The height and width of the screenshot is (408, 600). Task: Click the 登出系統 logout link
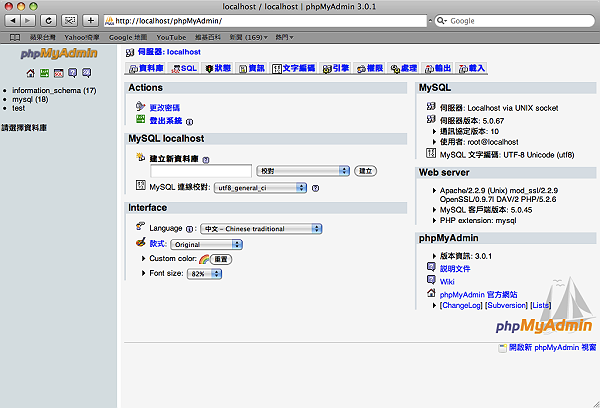pos(166,121)
